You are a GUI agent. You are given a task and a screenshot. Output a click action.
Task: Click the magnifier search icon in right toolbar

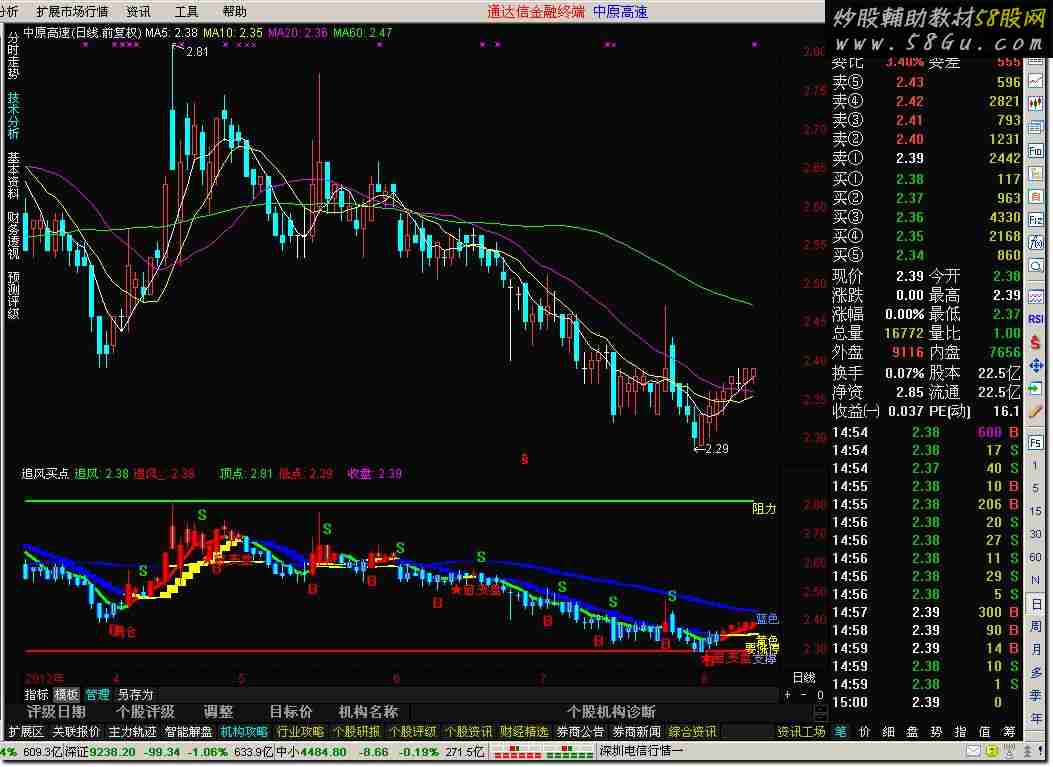[x=1035, y=266]
